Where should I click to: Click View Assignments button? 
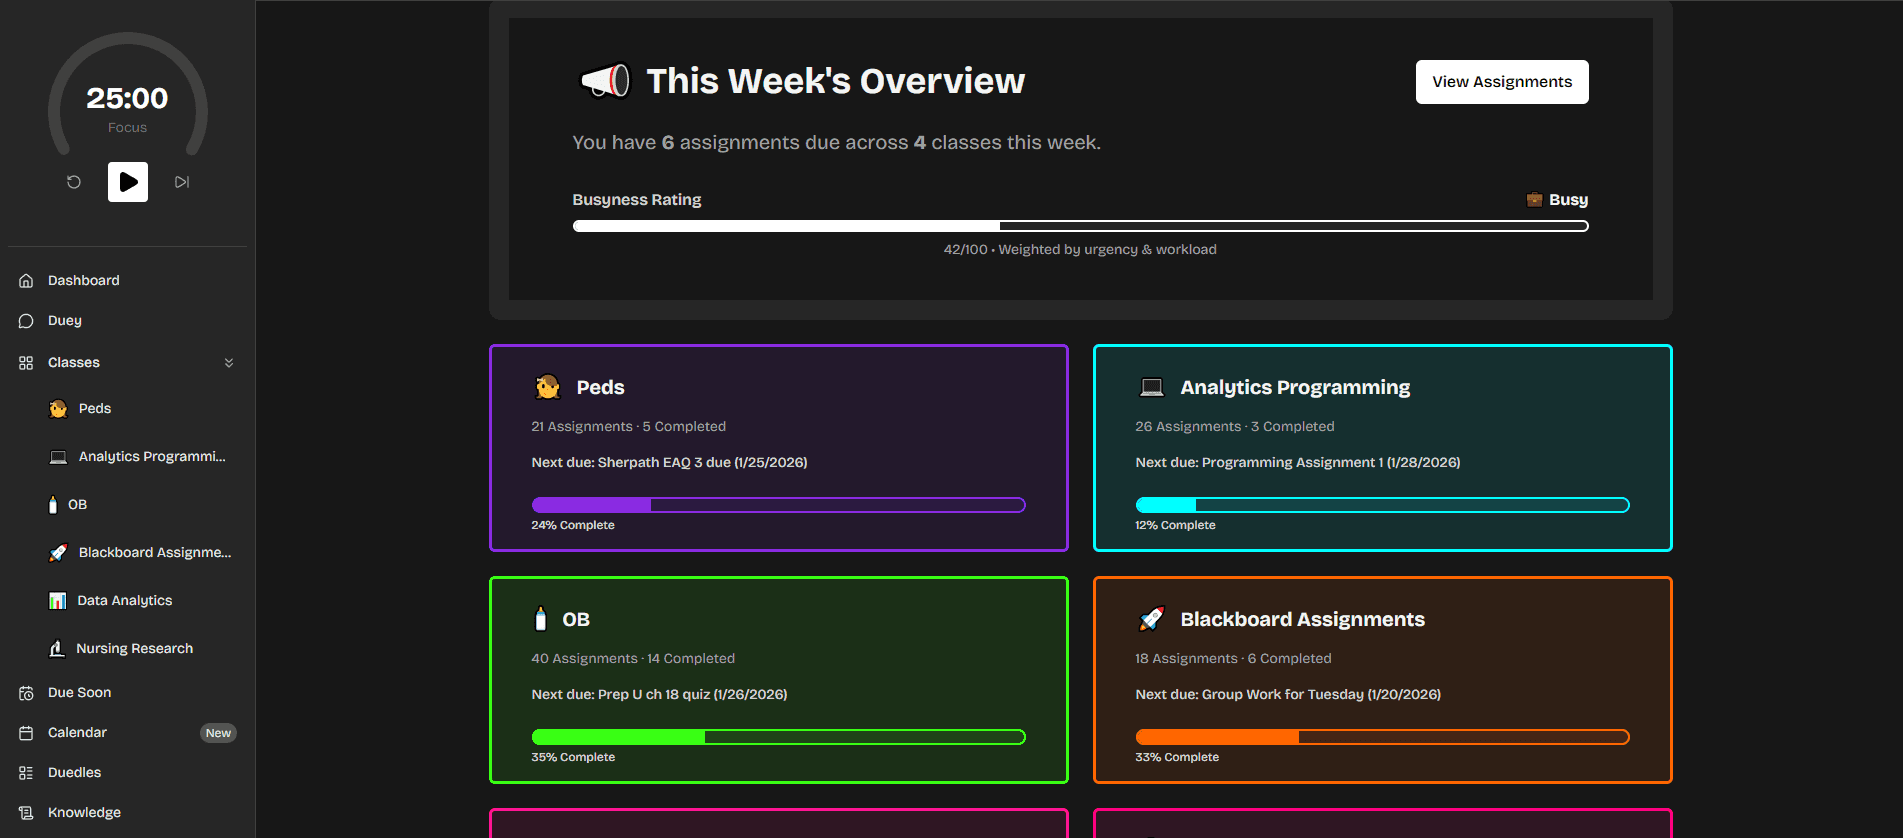coord(1502,82)
